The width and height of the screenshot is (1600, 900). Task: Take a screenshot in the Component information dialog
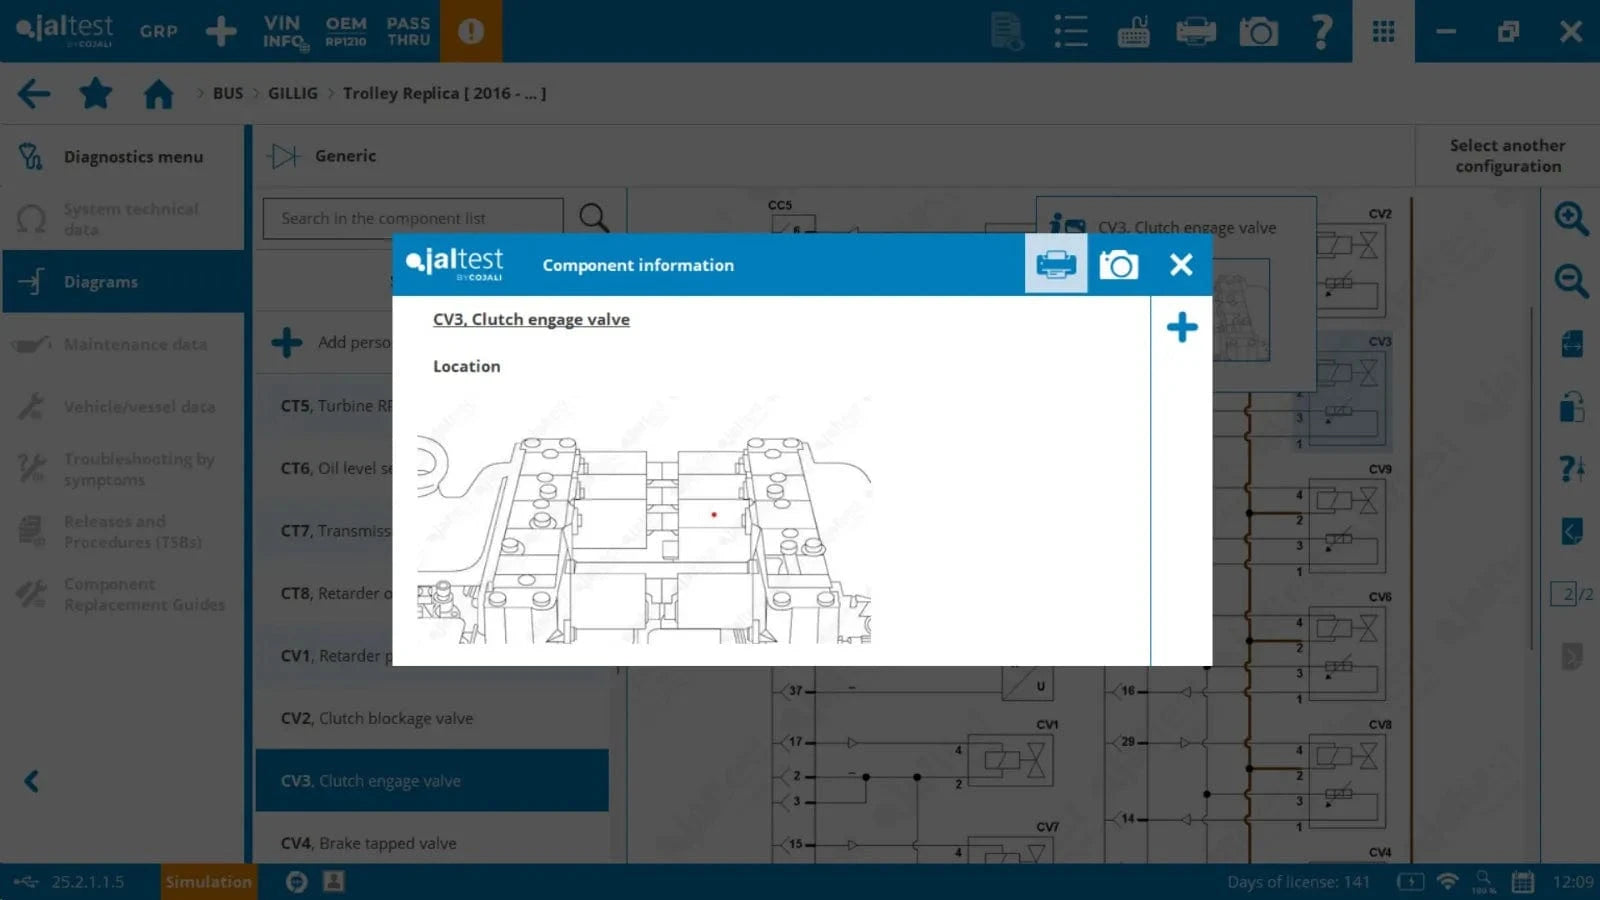1118,265
